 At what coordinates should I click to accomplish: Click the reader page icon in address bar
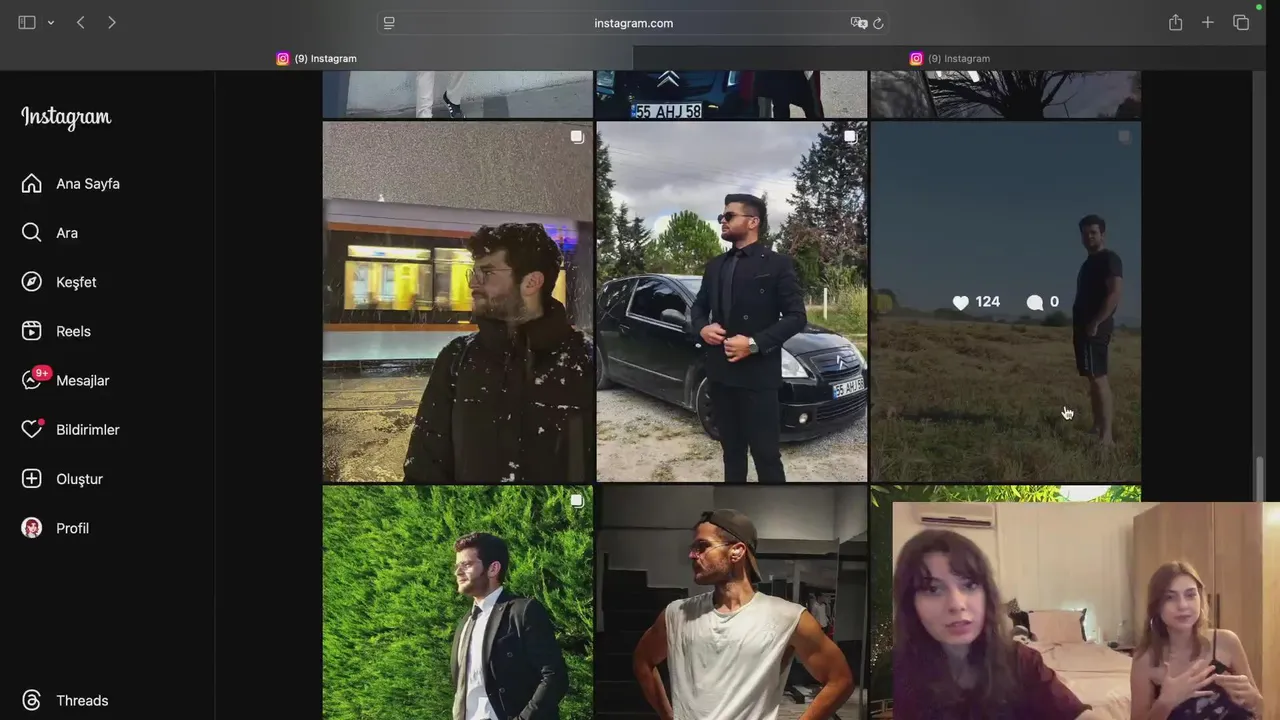pyautogui.click(x=389, y=23)
